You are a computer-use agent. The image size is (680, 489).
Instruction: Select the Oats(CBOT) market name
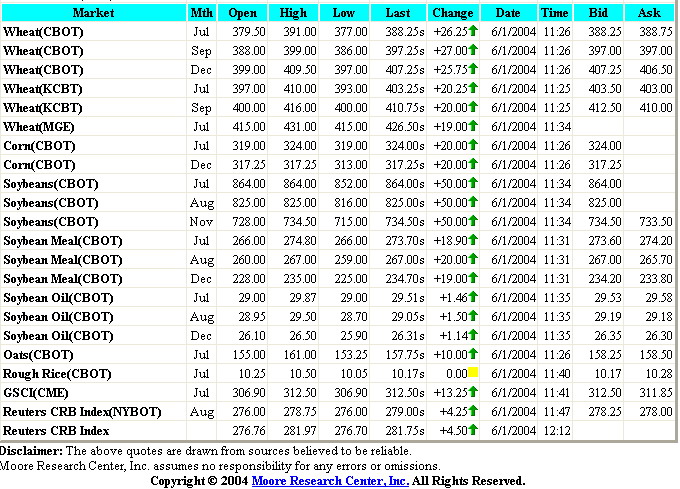(39, 355)
